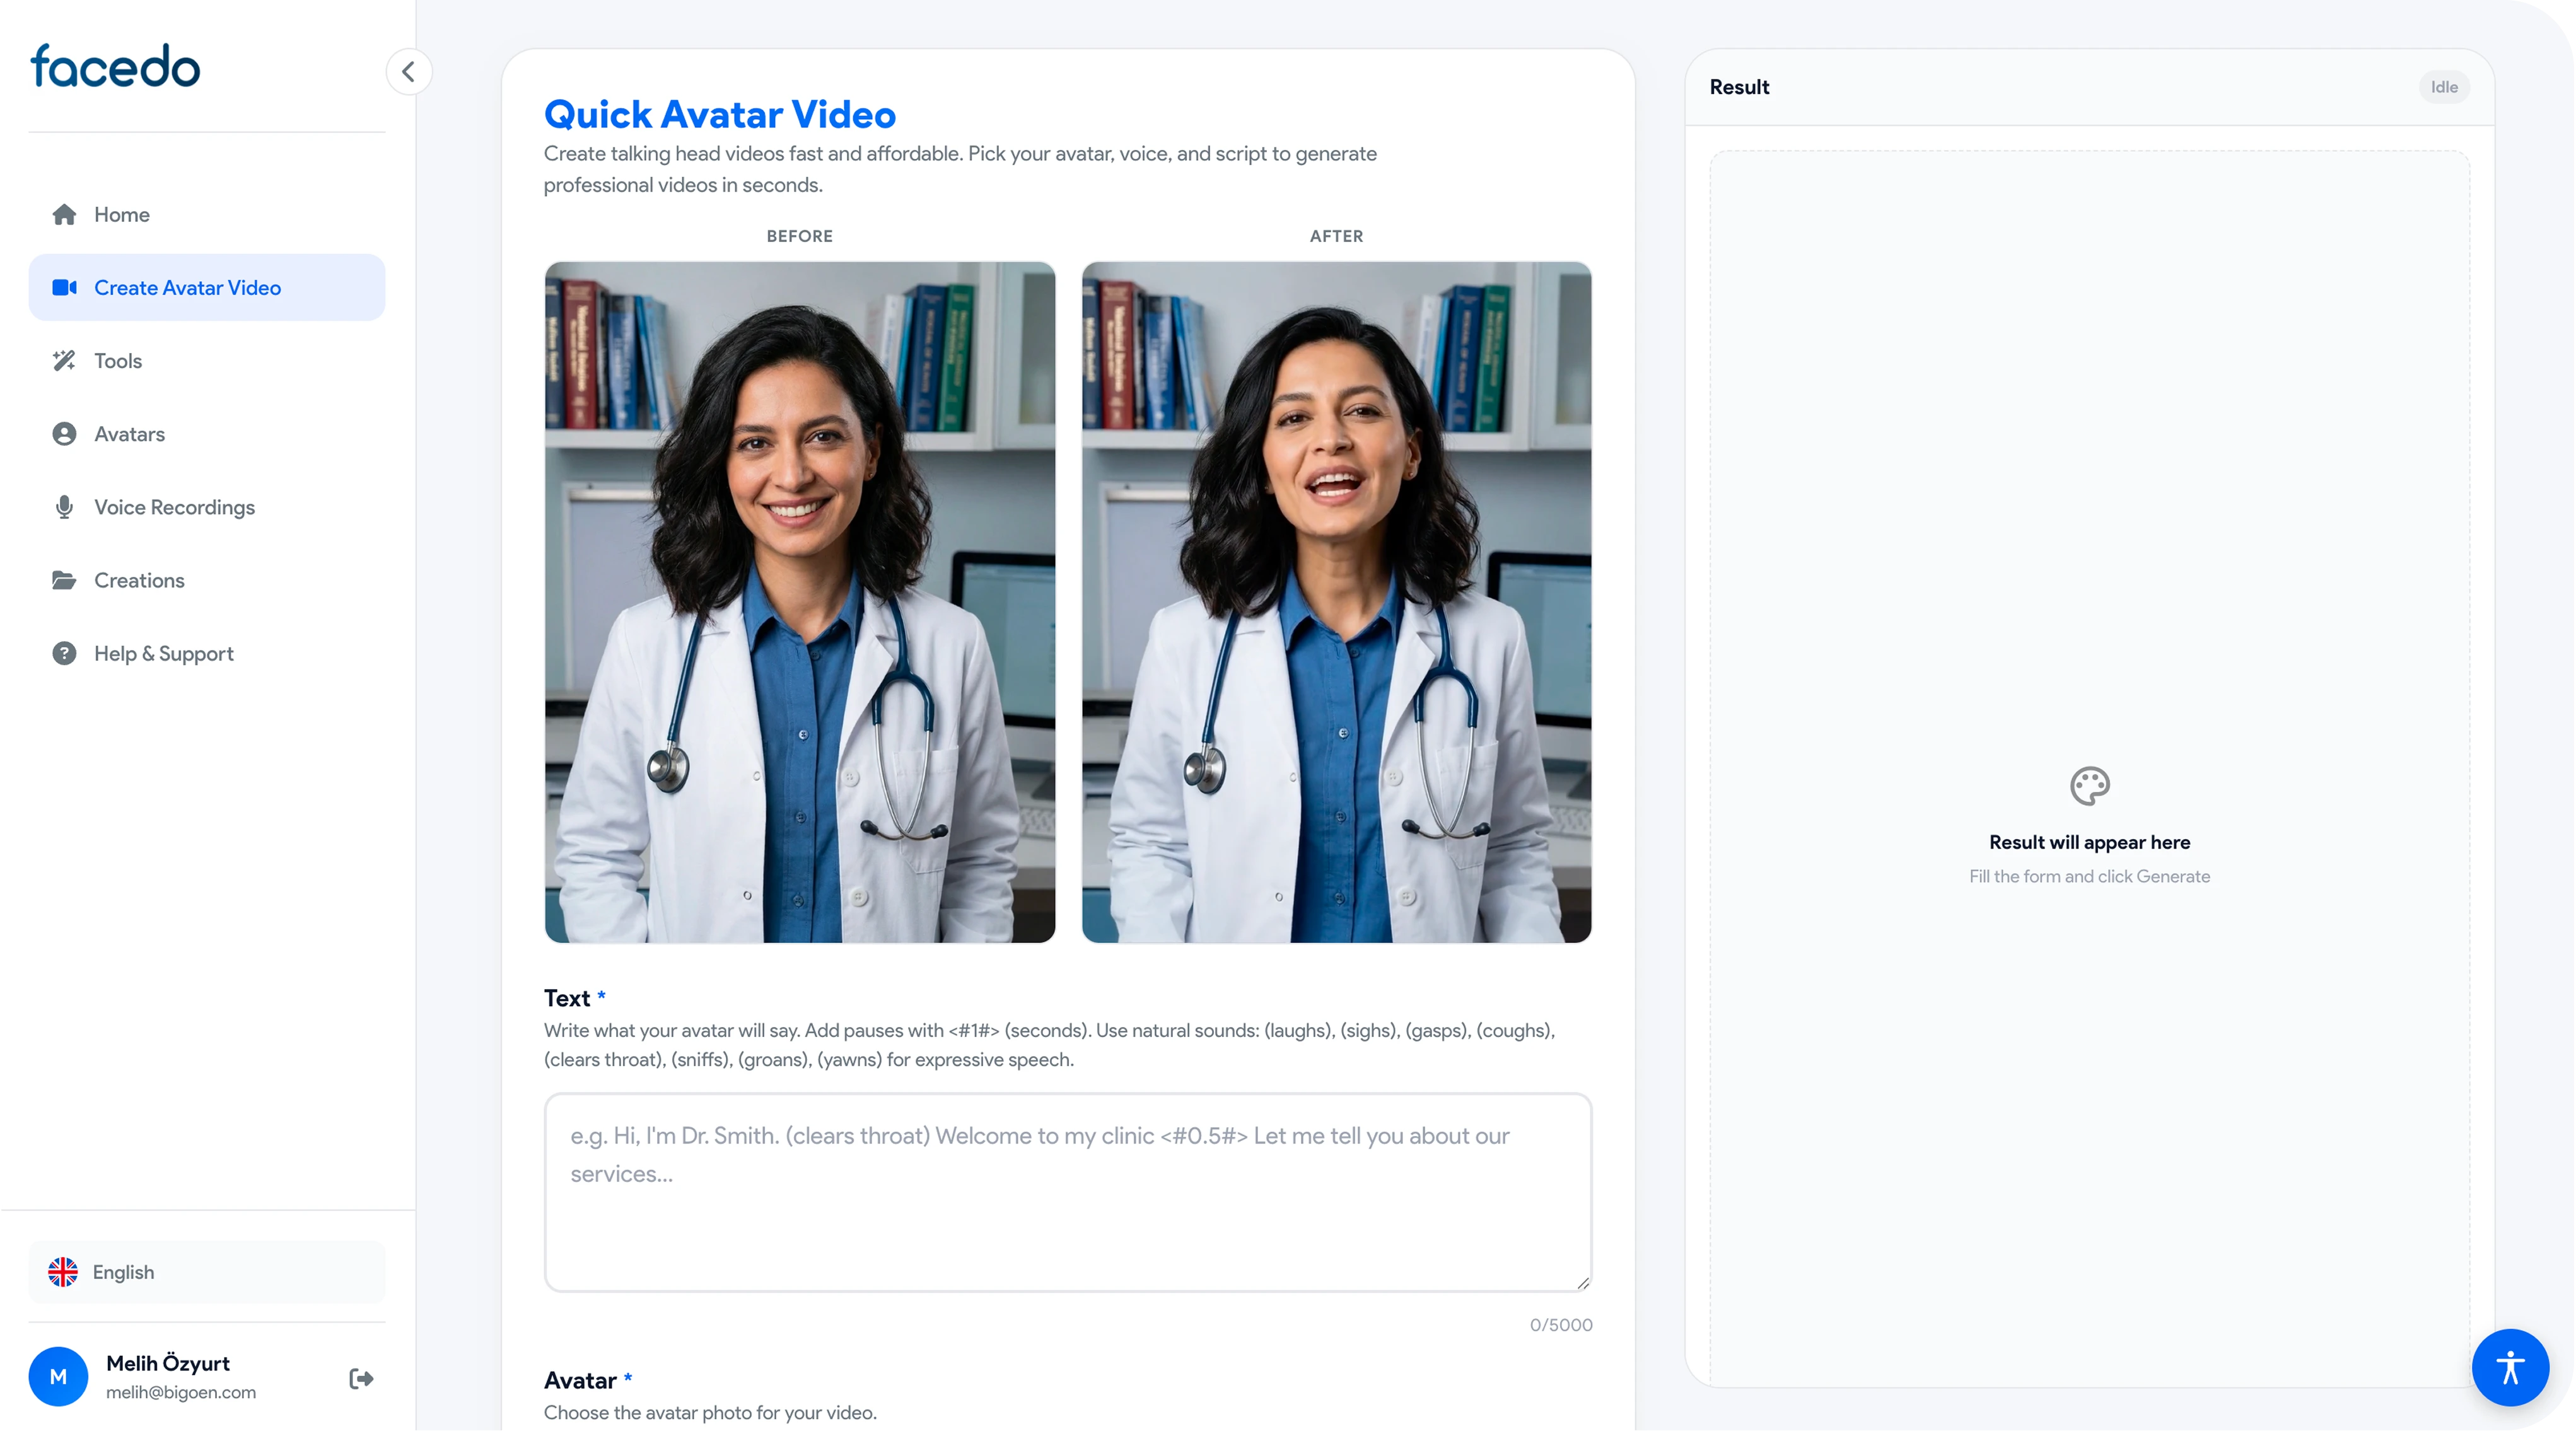Screen dimensions: 2576x1431
Task: Collapse the sidebar with the chevron button
Action: [408, 72]
